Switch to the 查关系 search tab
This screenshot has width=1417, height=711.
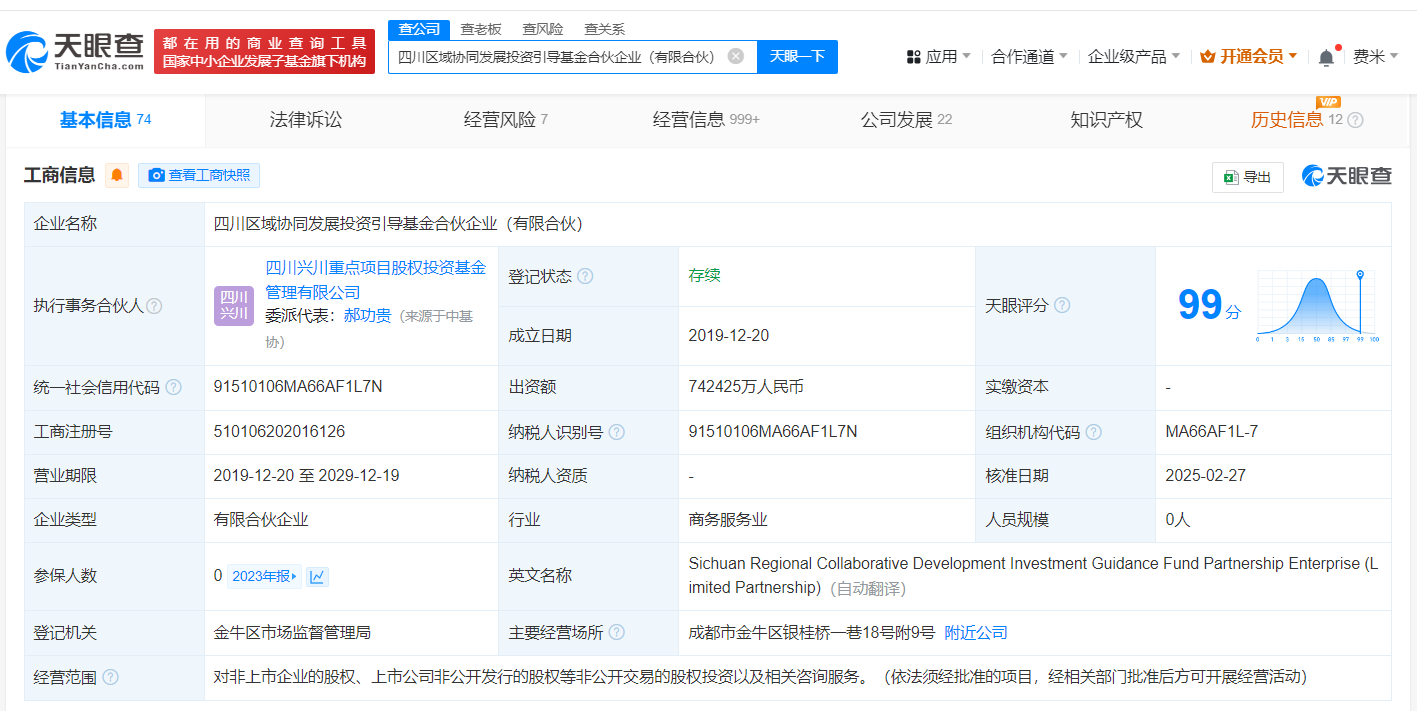[x=605, y=29]
